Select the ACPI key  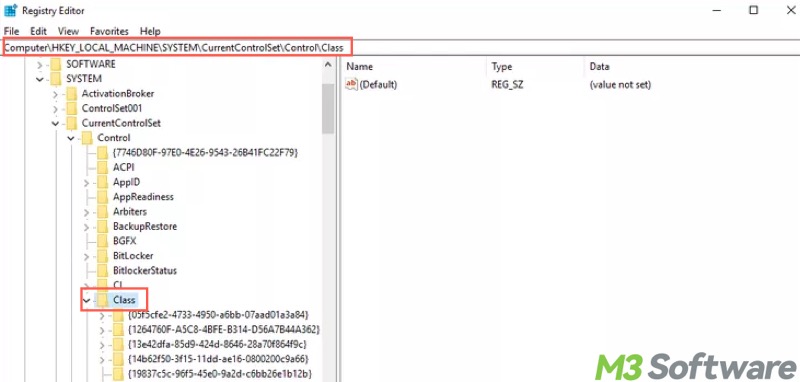tap(124, 168)
